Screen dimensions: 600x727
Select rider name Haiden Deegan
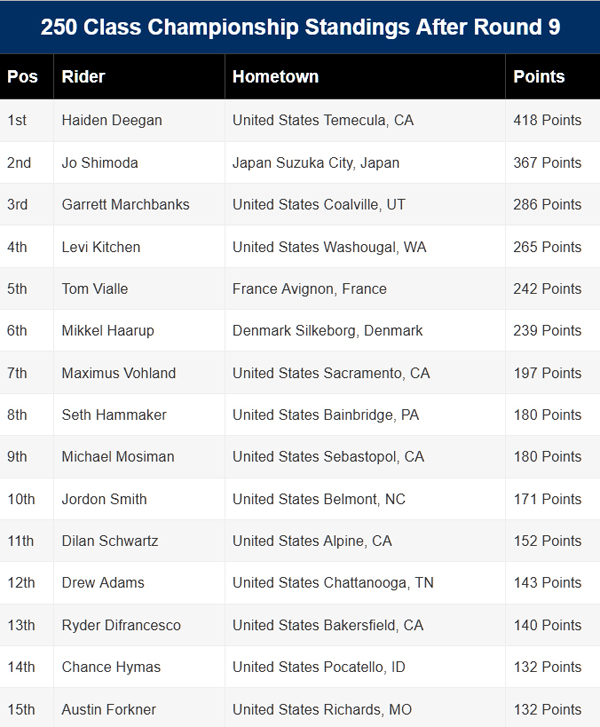point(112,120)
